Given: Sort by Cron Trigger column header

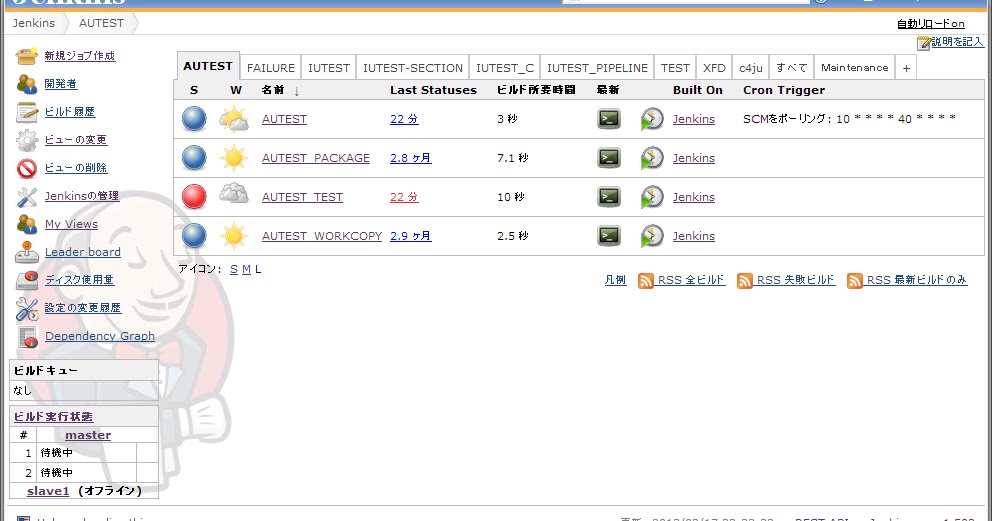Looking at the screenshot, I should point(784,90).
